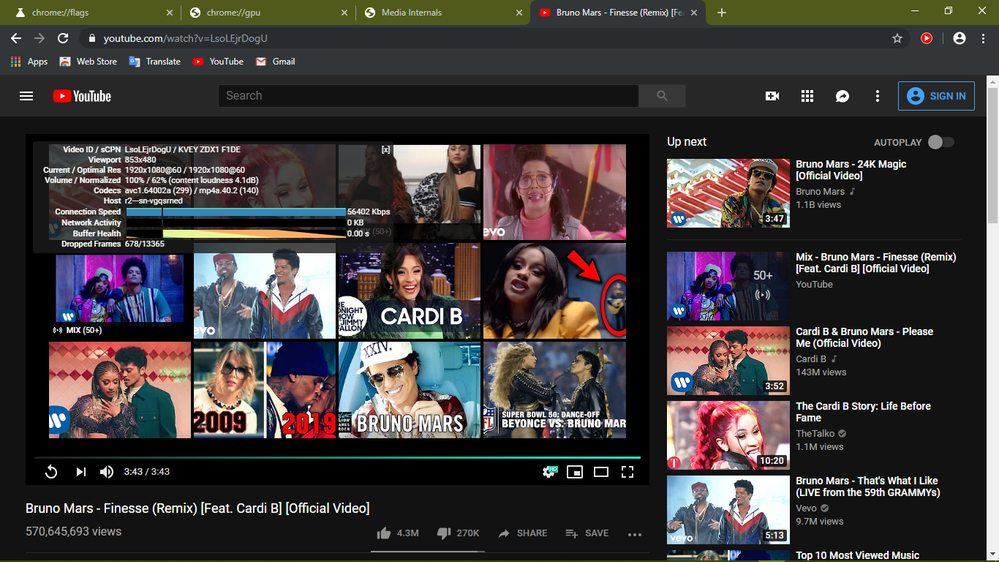
Task: Activate miniplayer mode
Action: coord(575,472)
